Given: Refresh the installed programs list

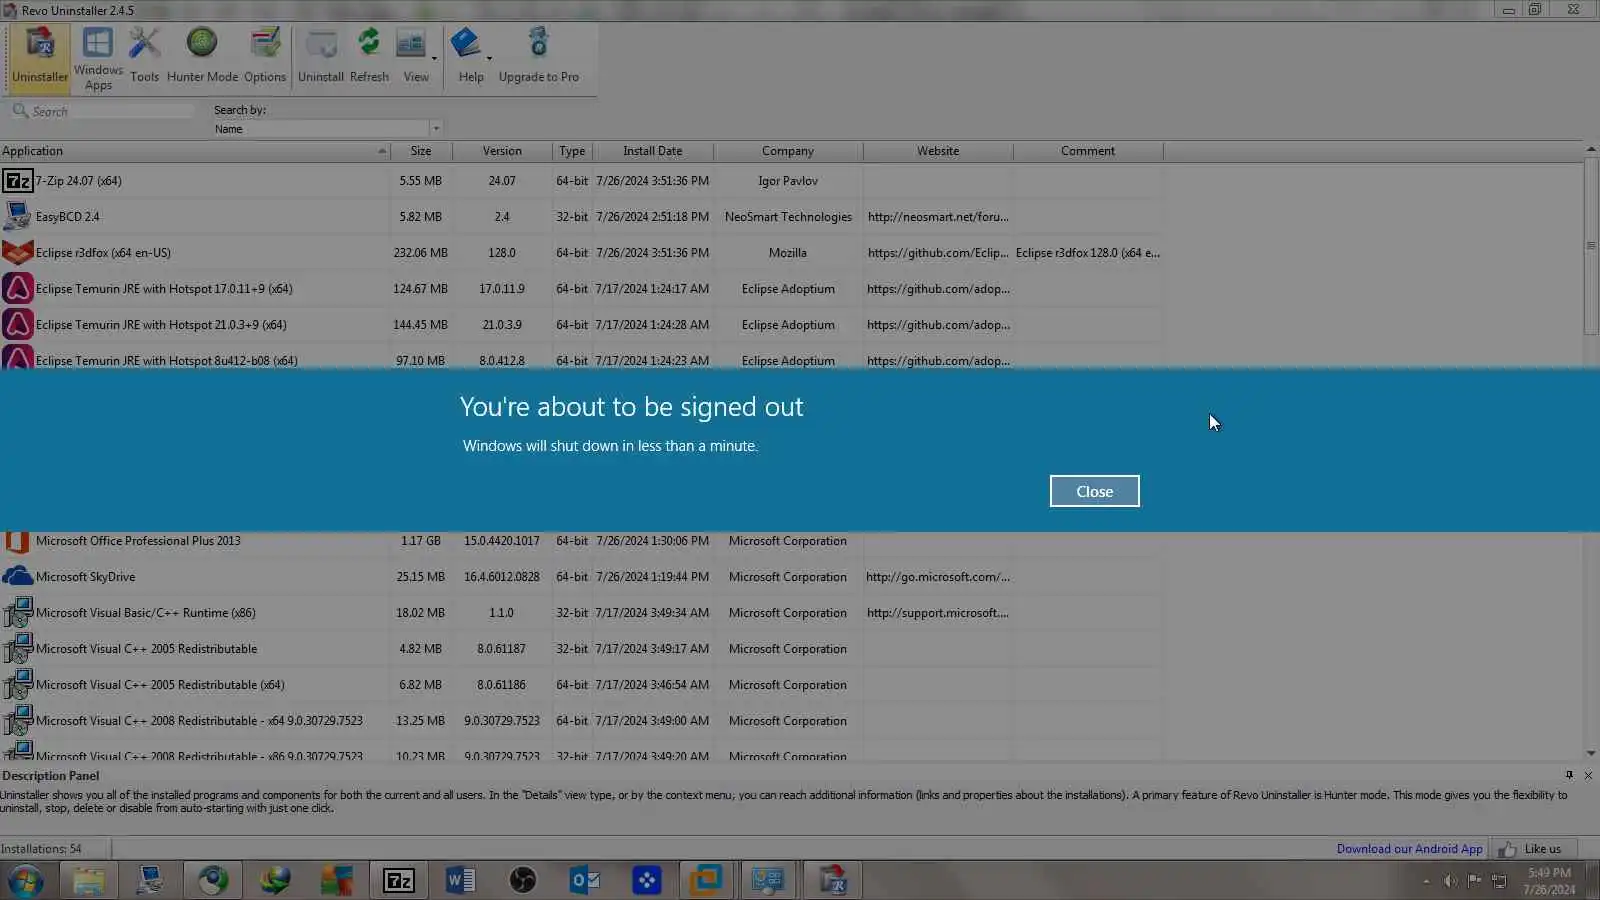Looking at the screenshot, I should [x=369, y=58].
